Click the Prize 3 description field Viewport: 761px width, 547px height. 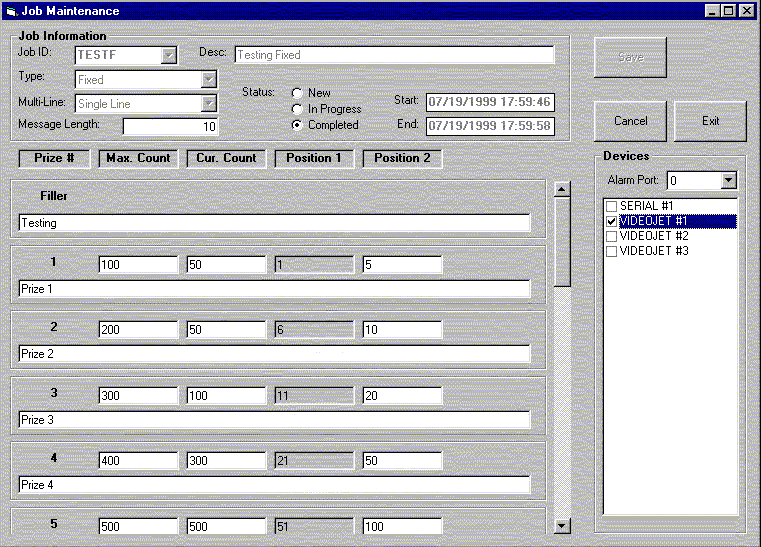pyautogui.click(x=275, y=420)
